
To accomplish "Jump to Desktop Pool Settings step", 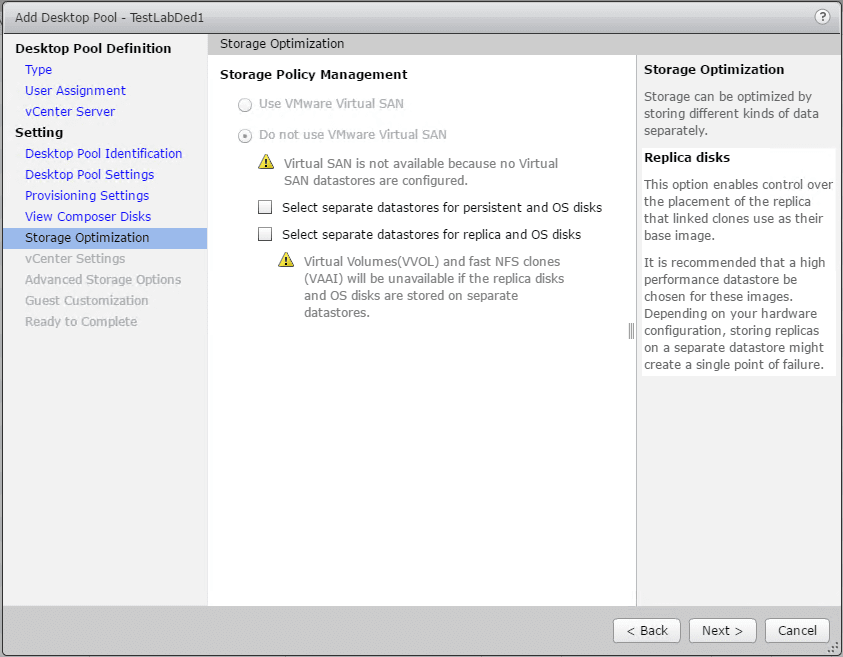I will [89, 175].
